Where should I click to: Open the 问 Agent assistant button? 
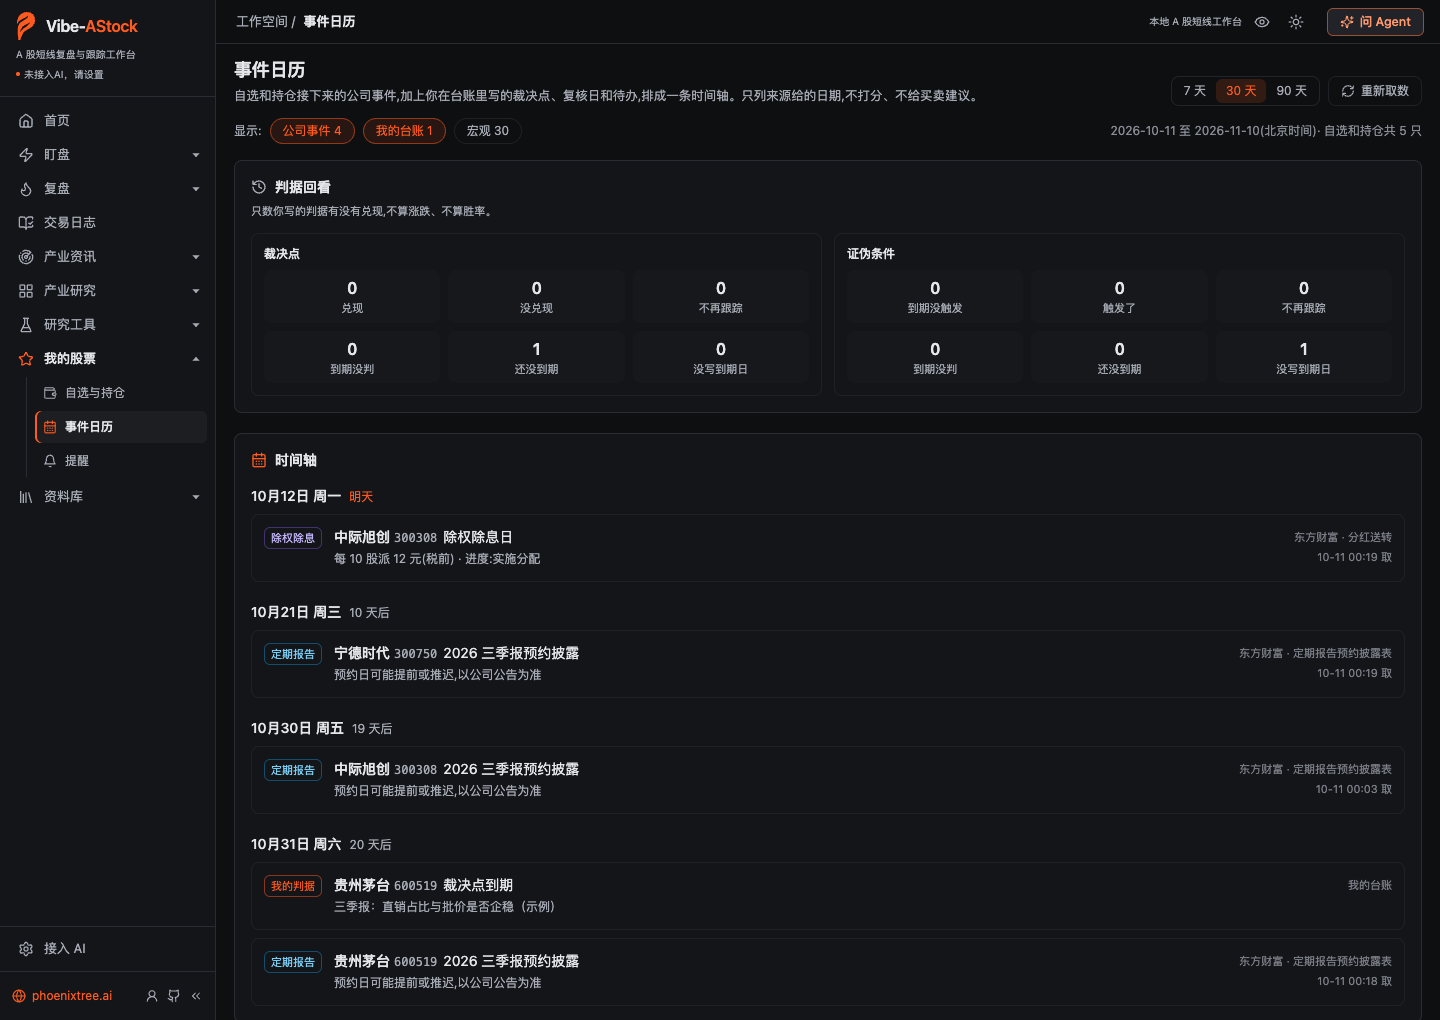[x=1375, y=22]
